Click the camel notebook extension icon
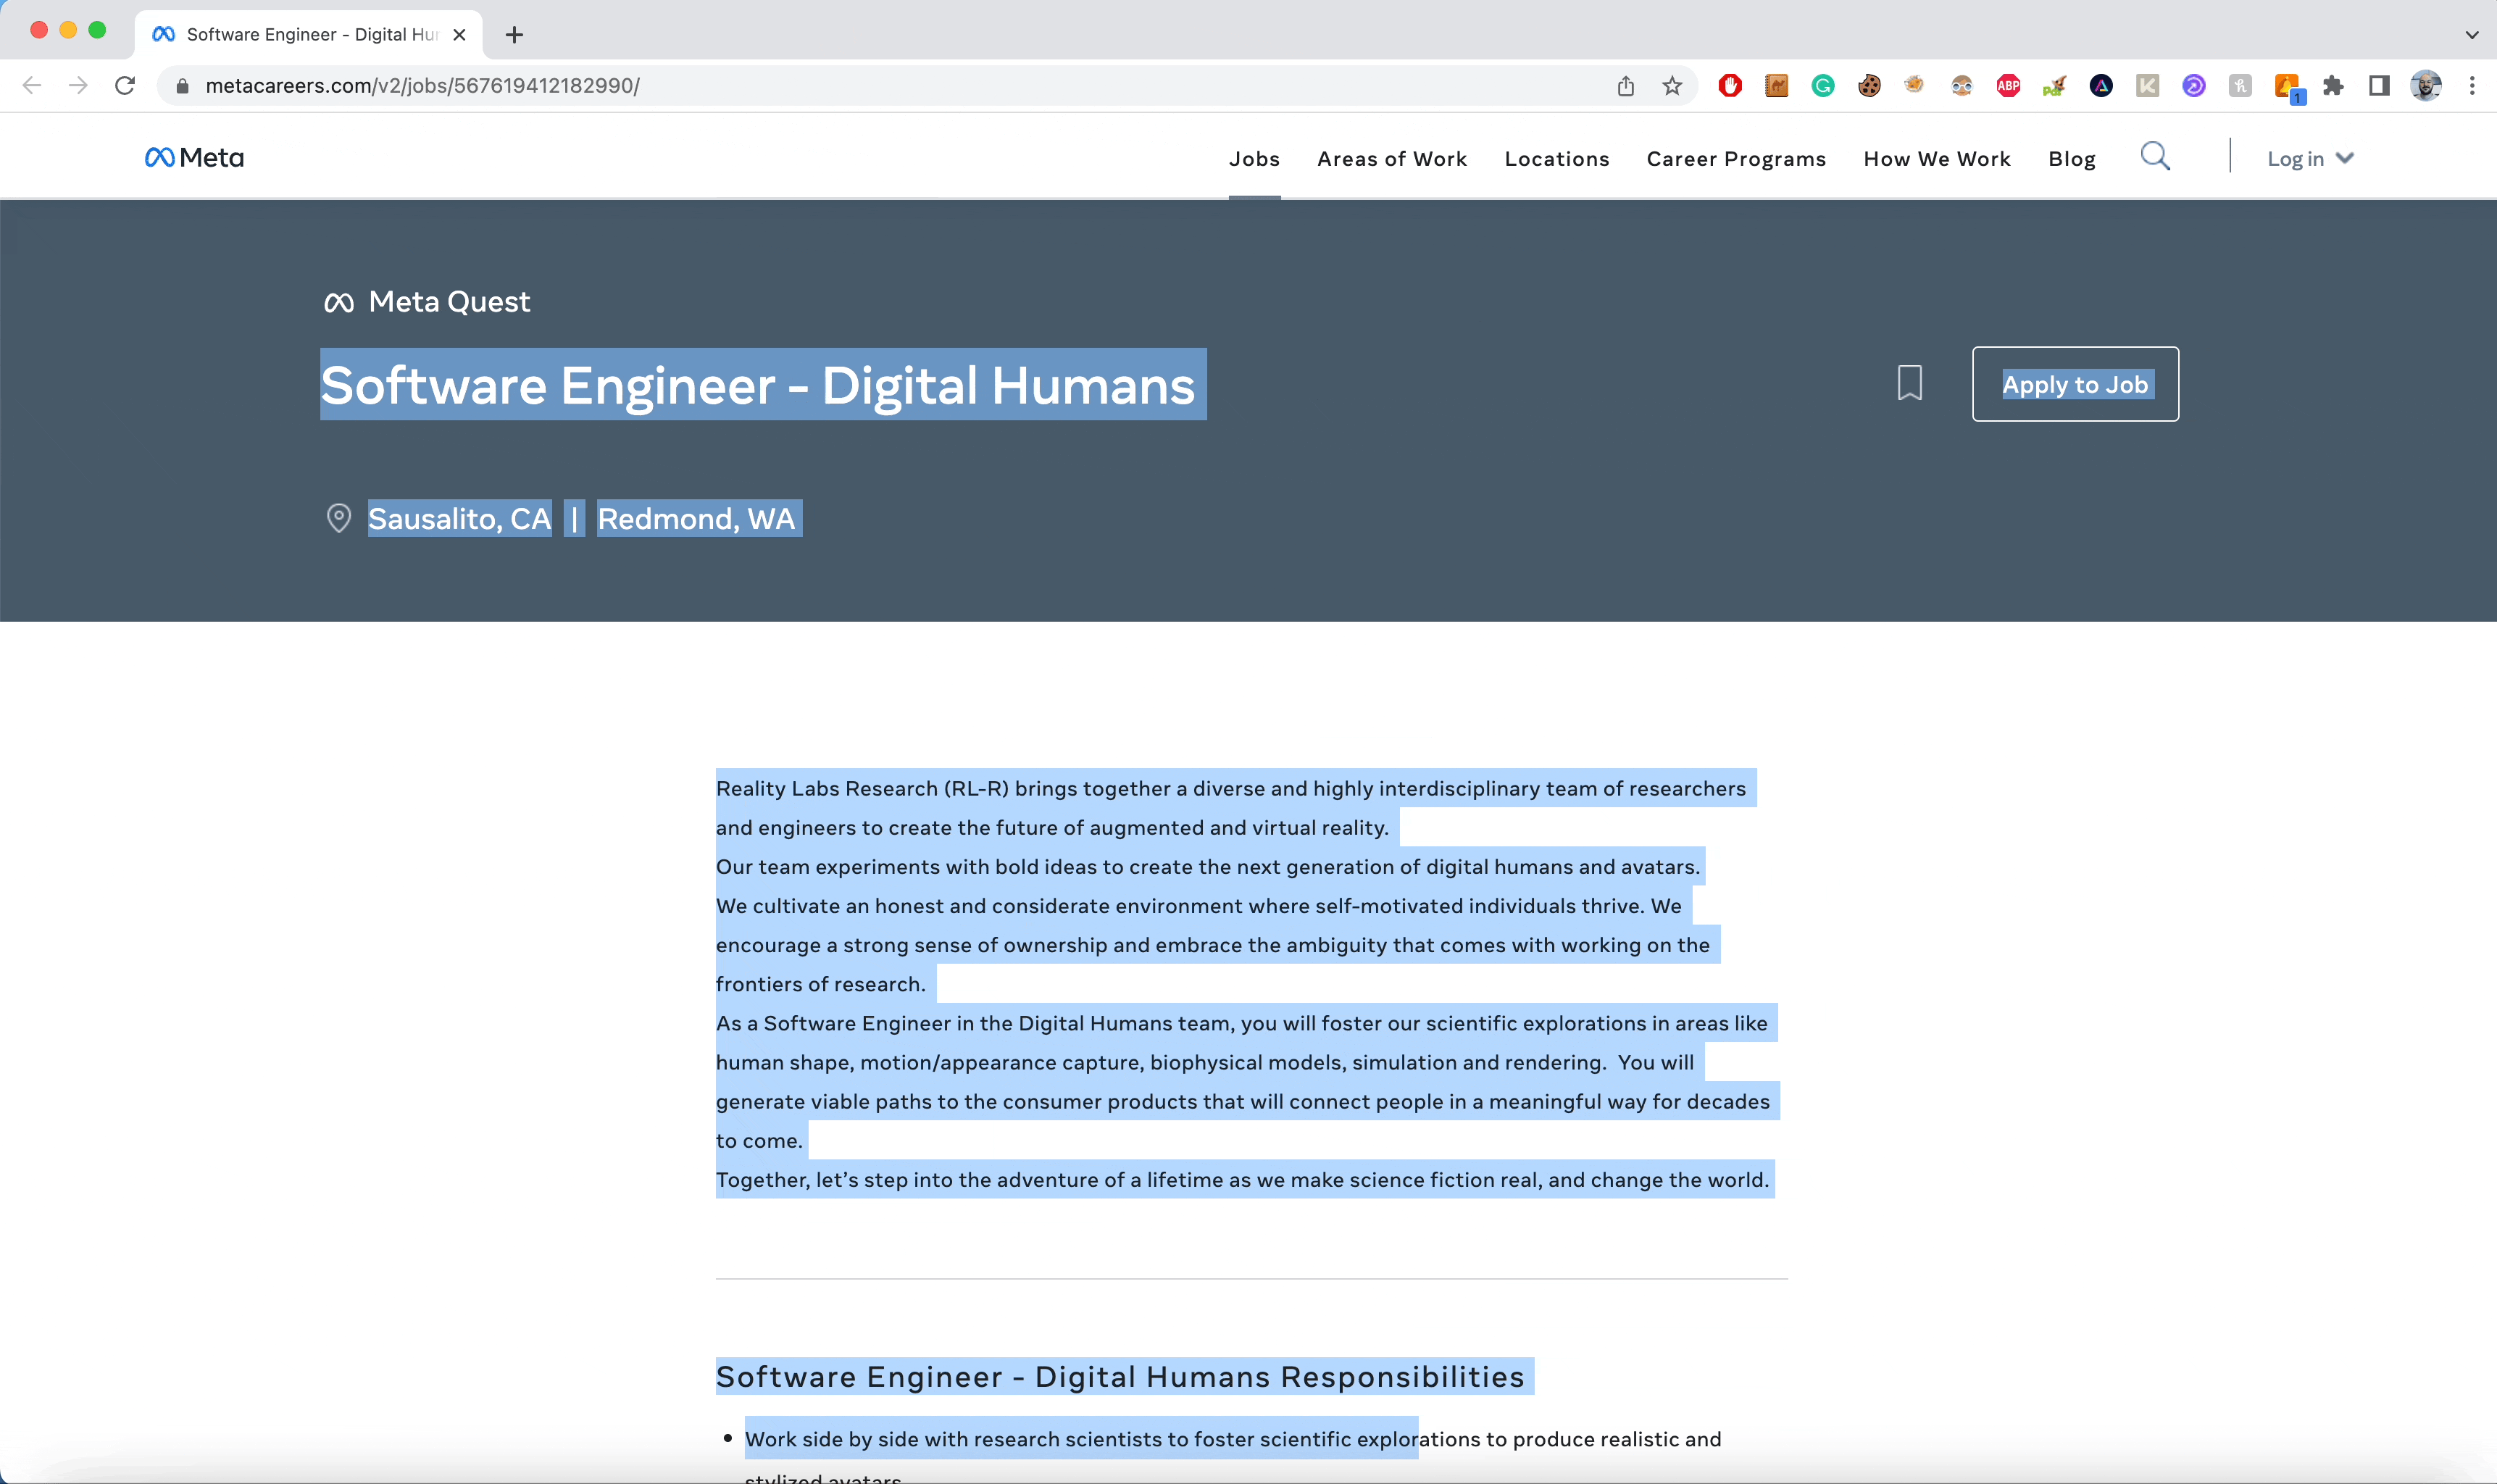2497x1484 pixels. click(1776, 86)
